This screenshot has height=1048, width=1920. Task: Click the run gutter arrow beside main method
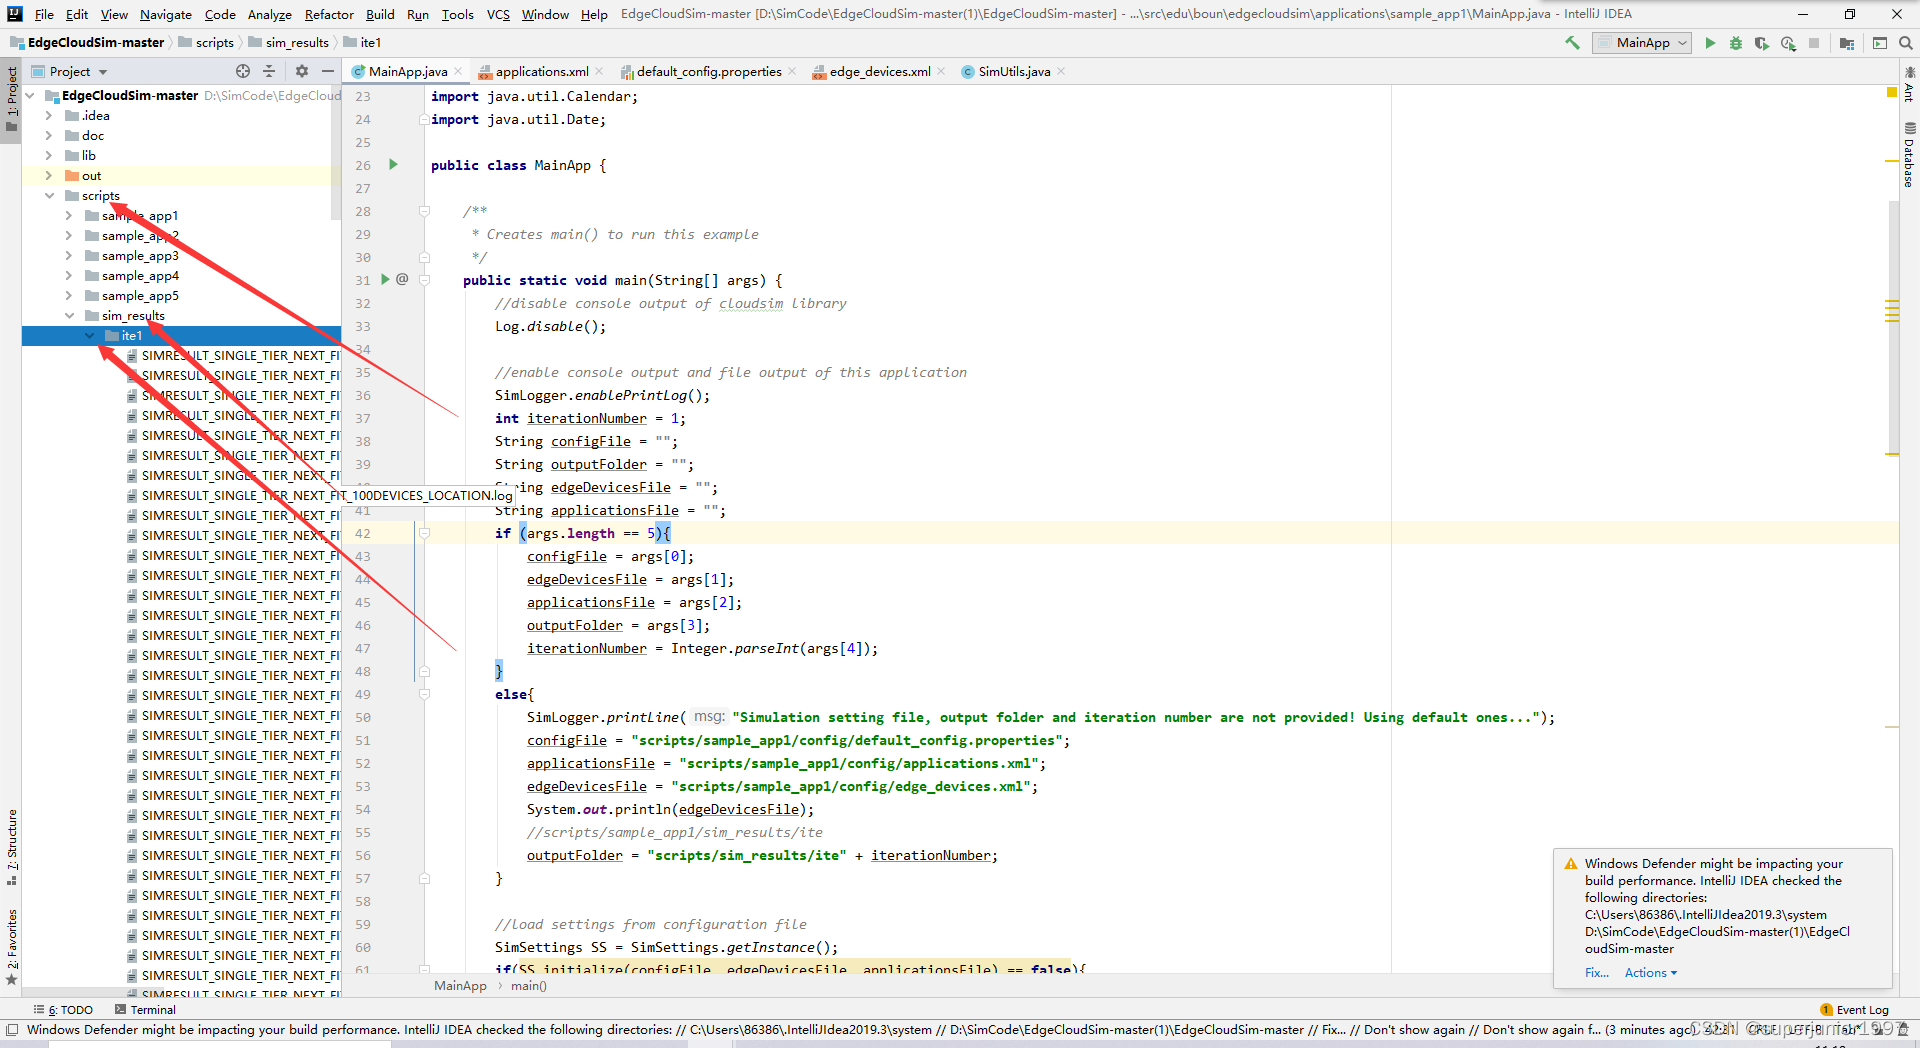(385, 279)
